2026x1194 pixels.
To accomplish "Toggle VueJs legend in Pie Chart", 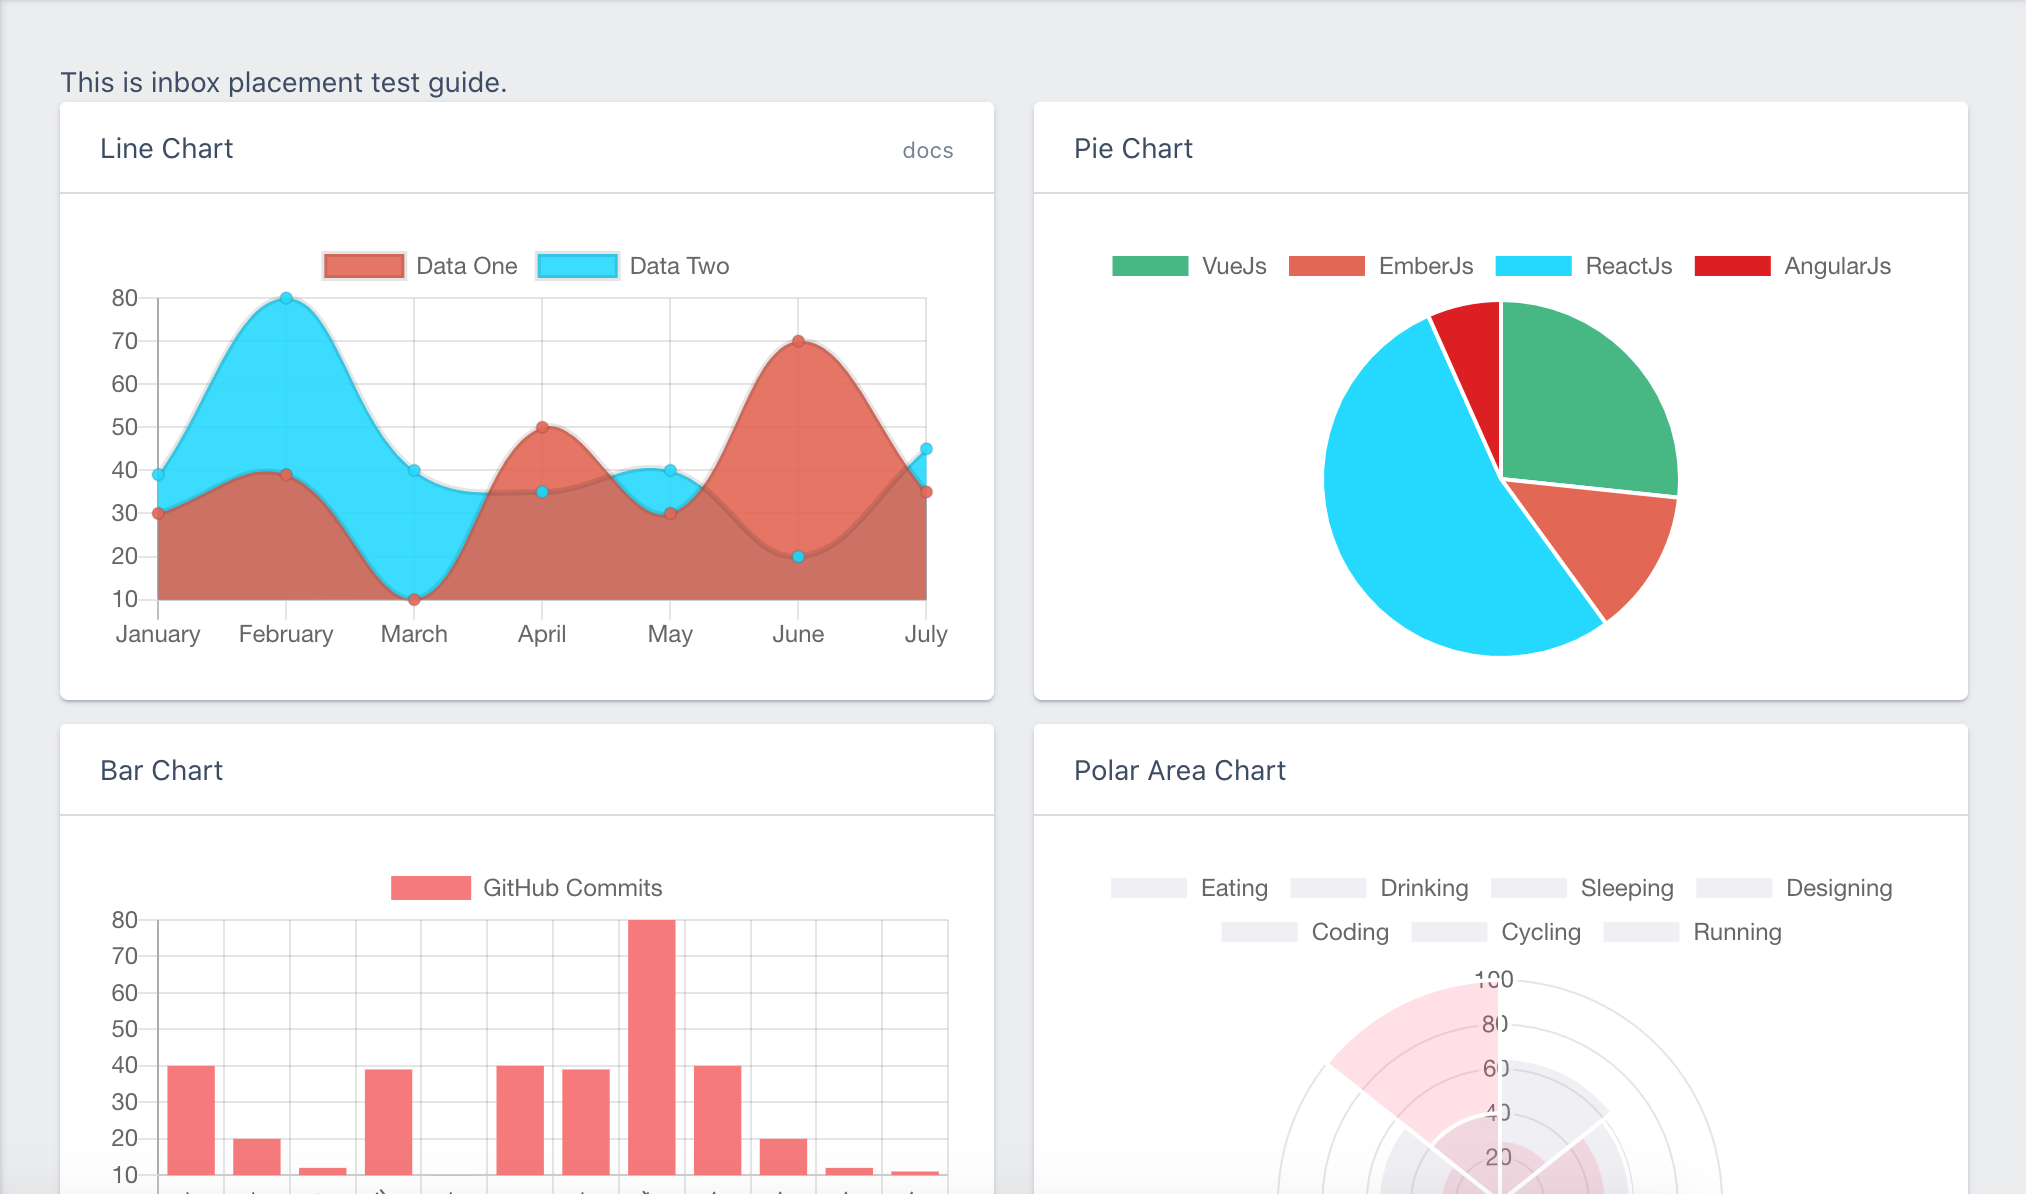I will [x=1189, y=266].
